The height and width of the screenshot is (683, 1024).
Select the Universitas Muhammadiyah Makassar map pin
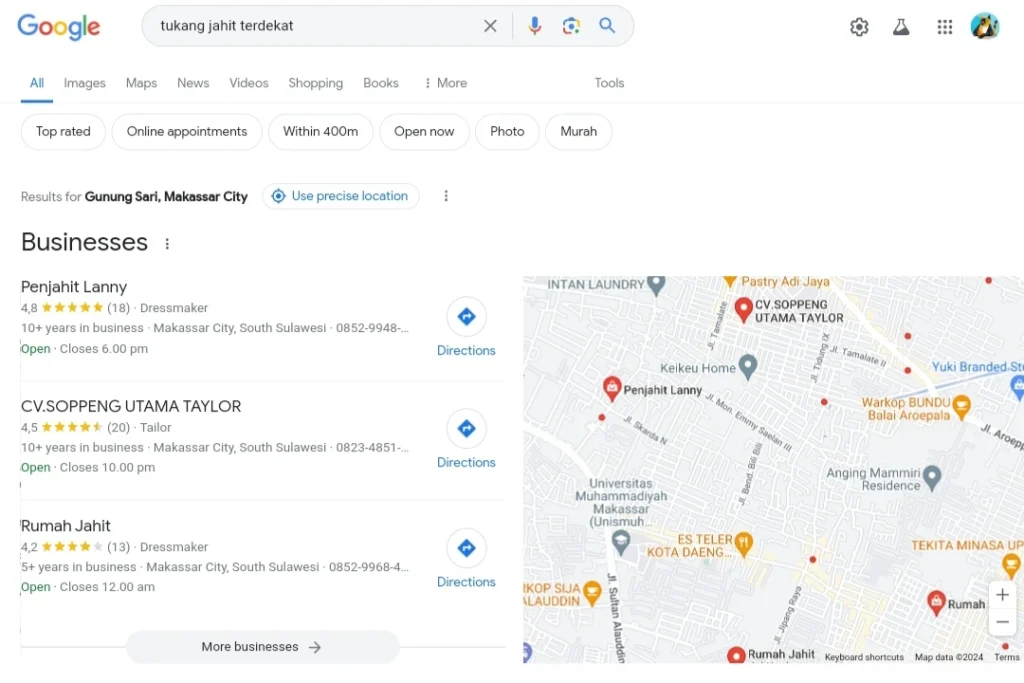click(x=620, y=541)
